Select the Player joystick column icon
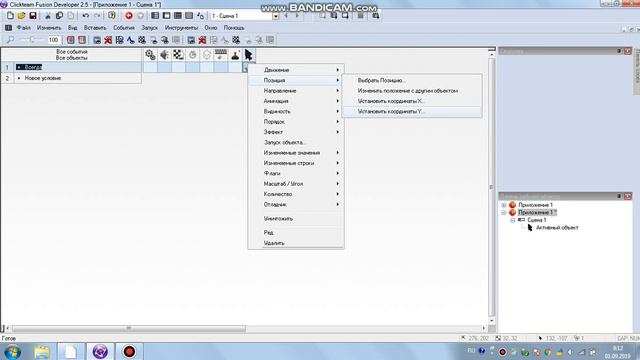 click(x=235, y=55)
